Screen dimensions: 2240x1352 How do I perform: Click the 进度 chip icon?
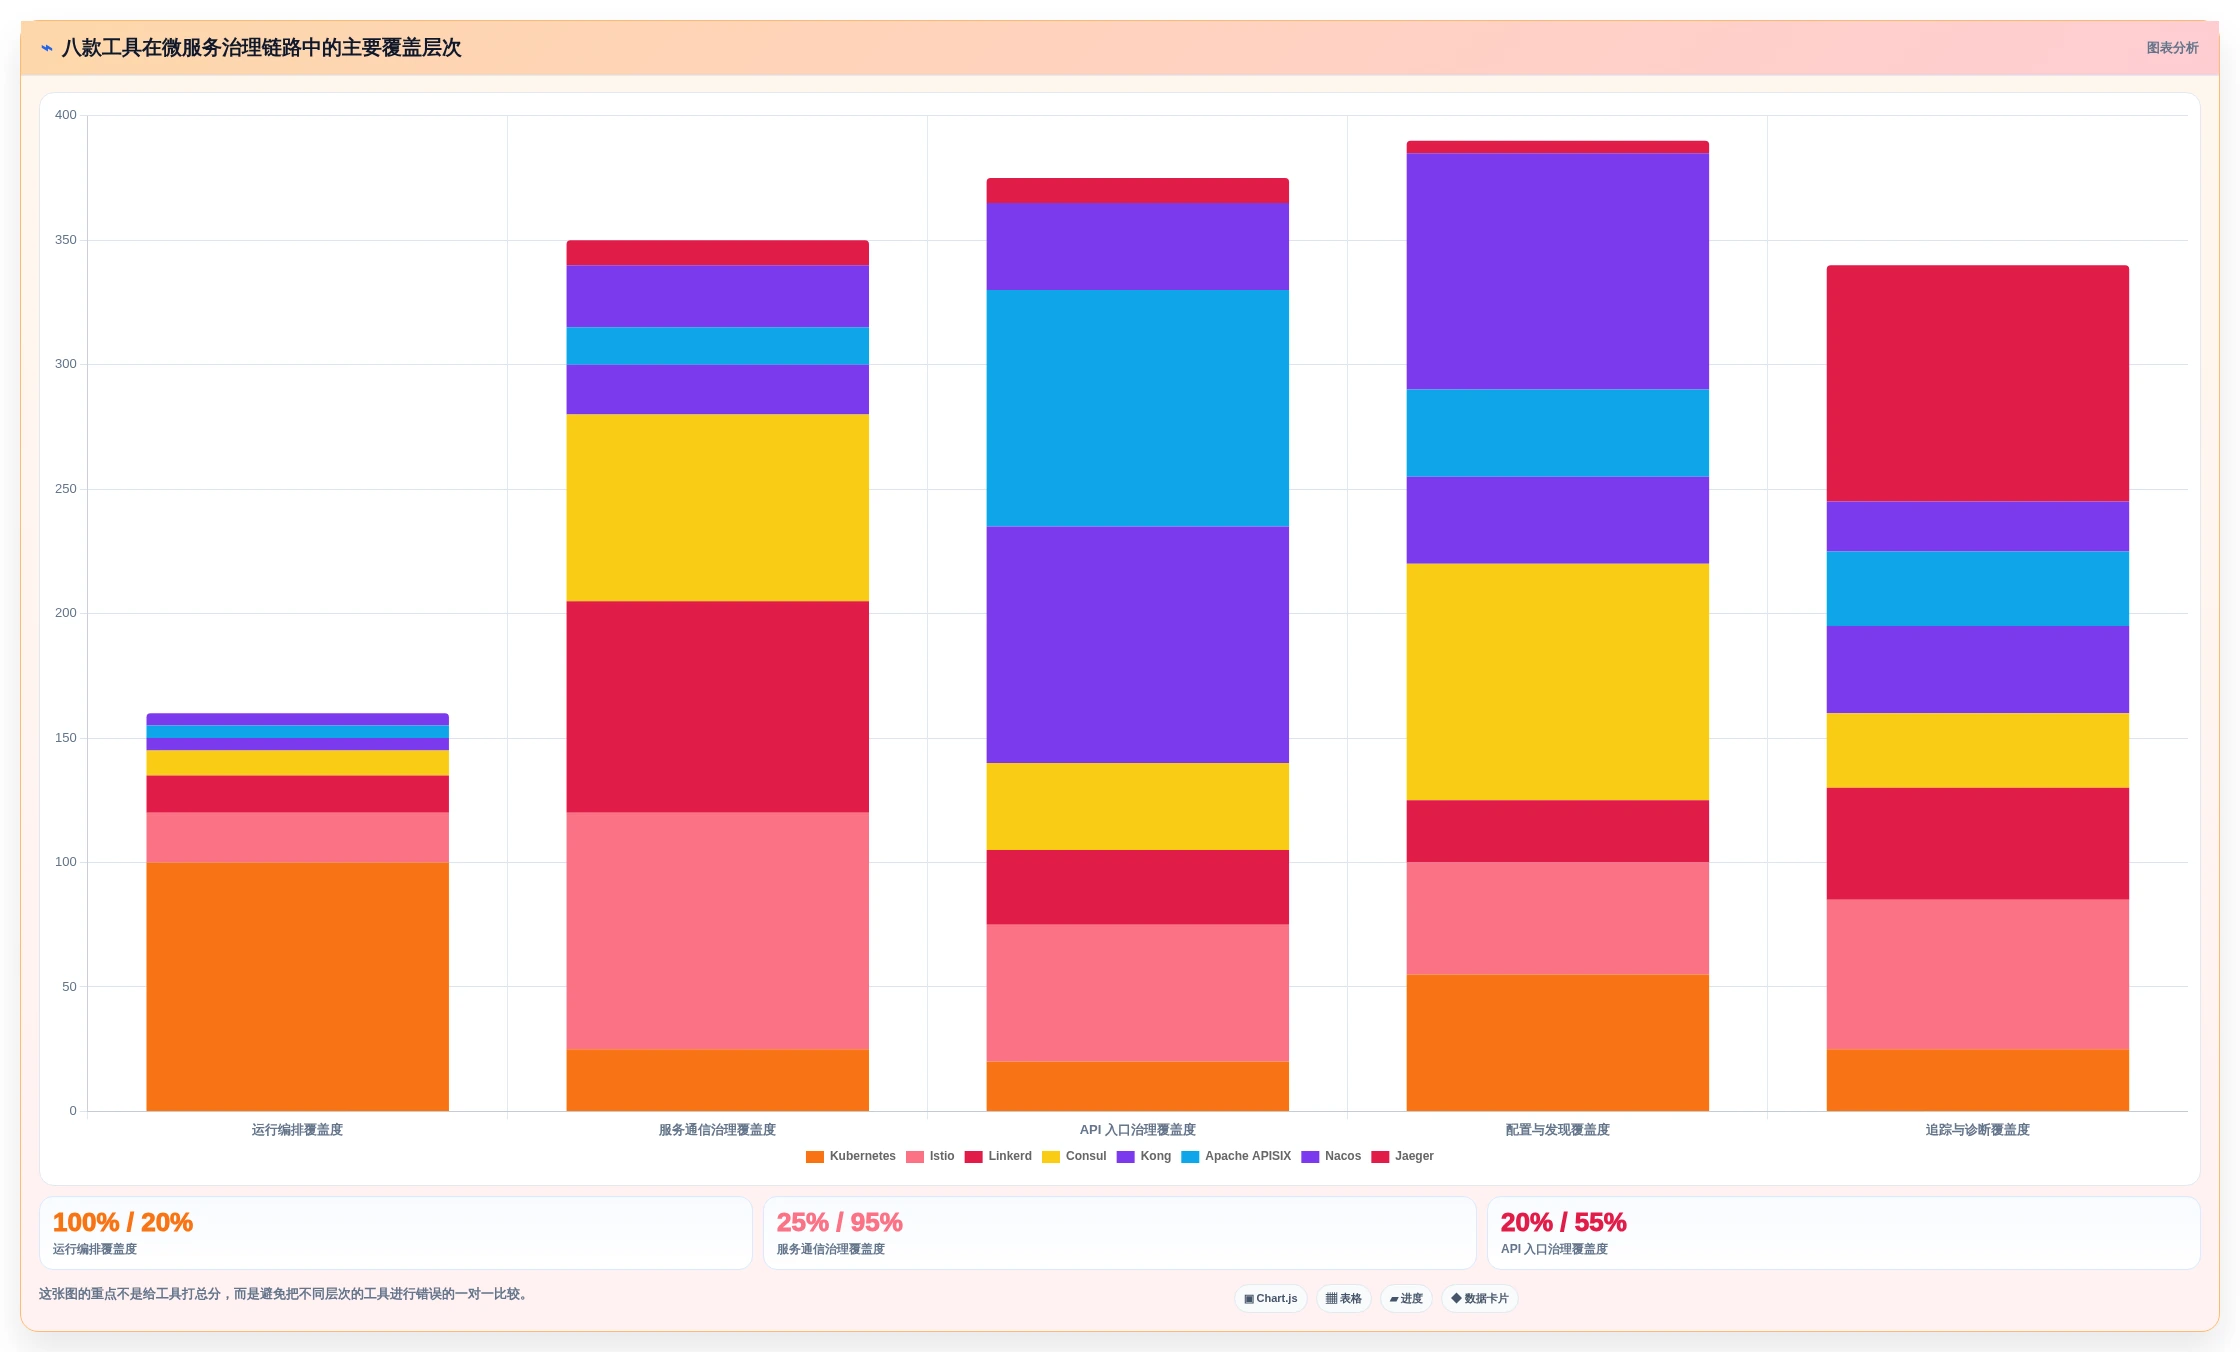(x=1394, y=1299)
